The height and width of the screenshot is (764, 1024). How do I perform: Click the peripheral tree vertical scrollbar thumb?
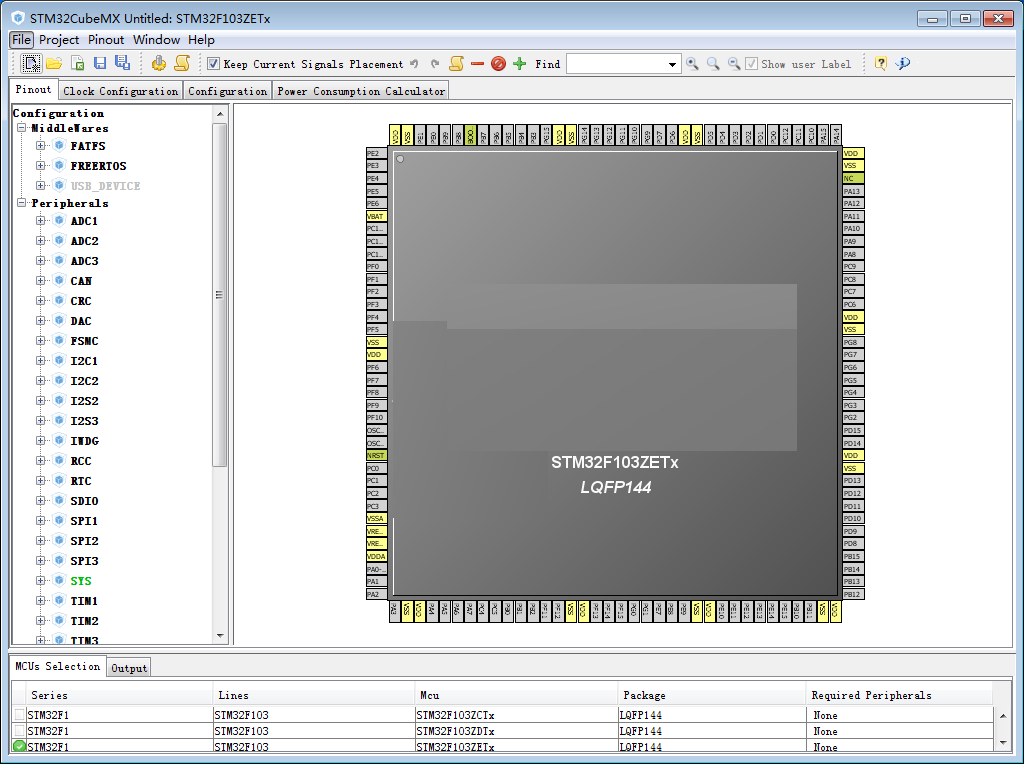click(220, 295)
